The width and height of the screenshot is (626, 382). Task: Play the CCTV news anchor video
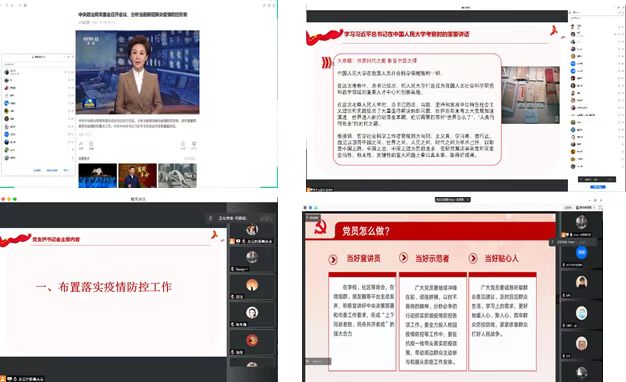pyautogui.click(x=138, y=72)
